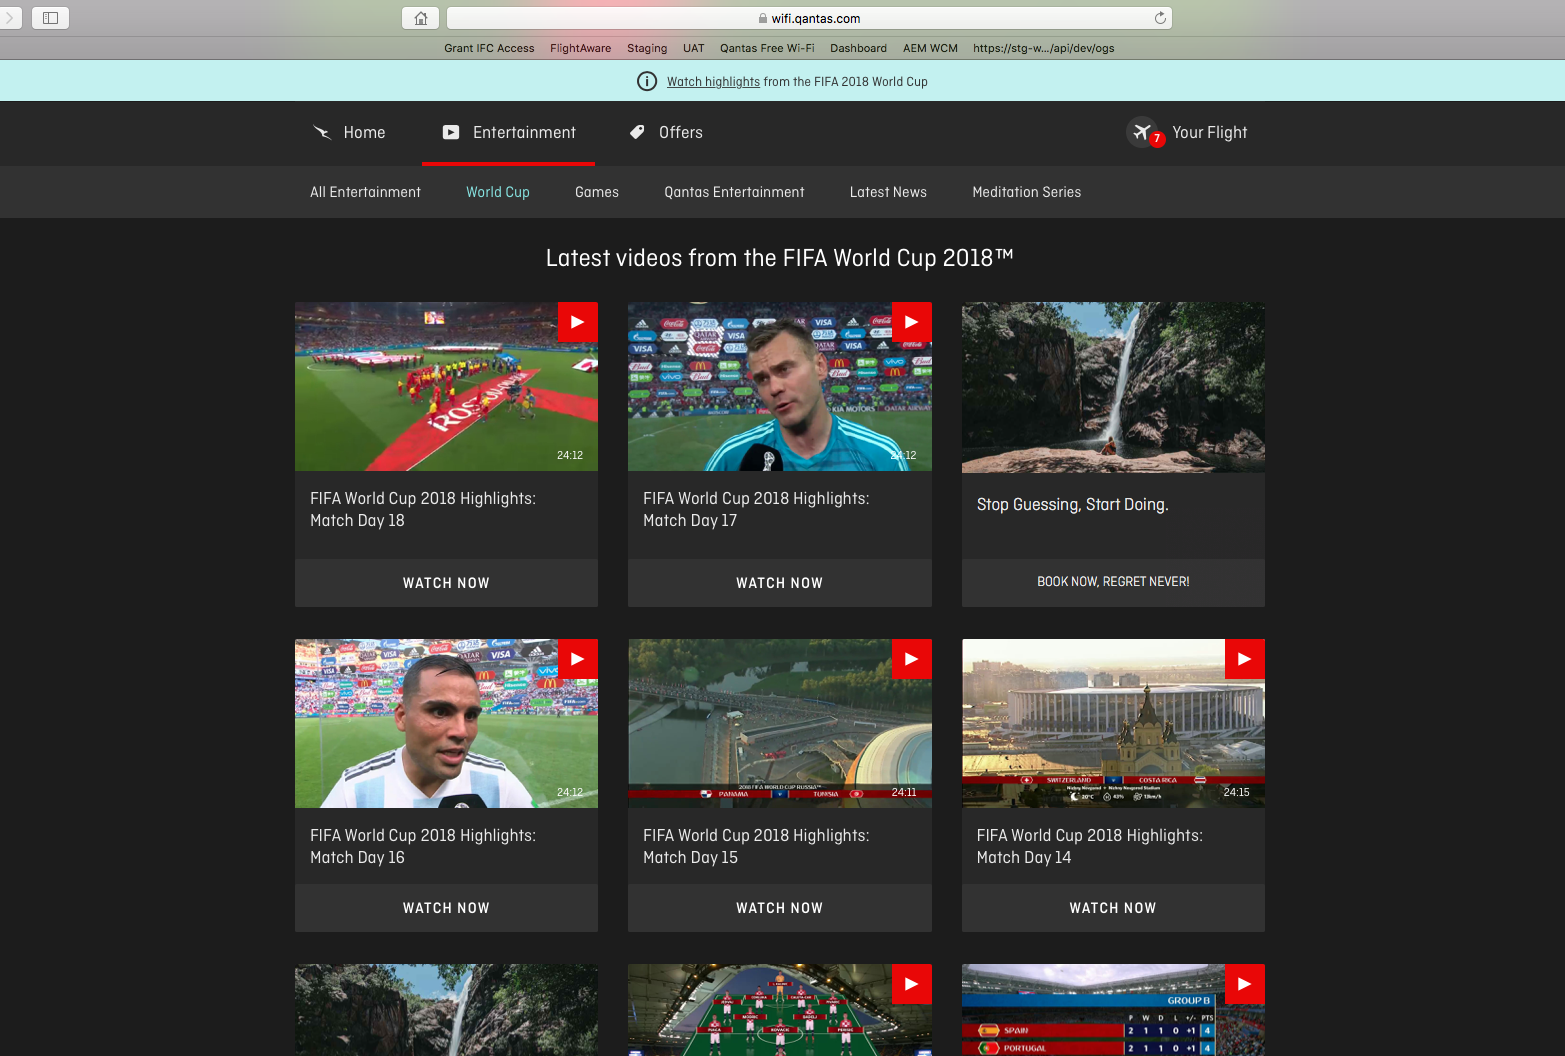Select the All Entertainment tab

[365, 192]
